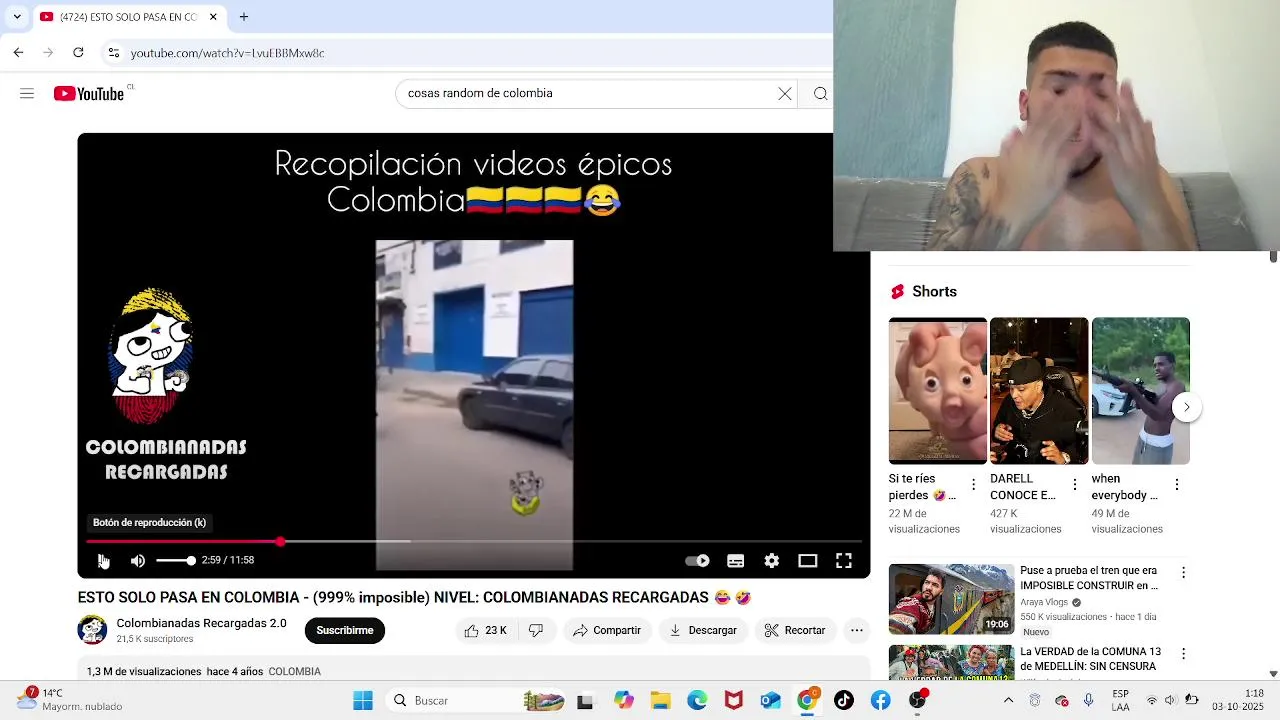The image size is (1280, 720).
Task: Open options for 'DARELL CONOCE E...' Short
Action: point(1075,484)
